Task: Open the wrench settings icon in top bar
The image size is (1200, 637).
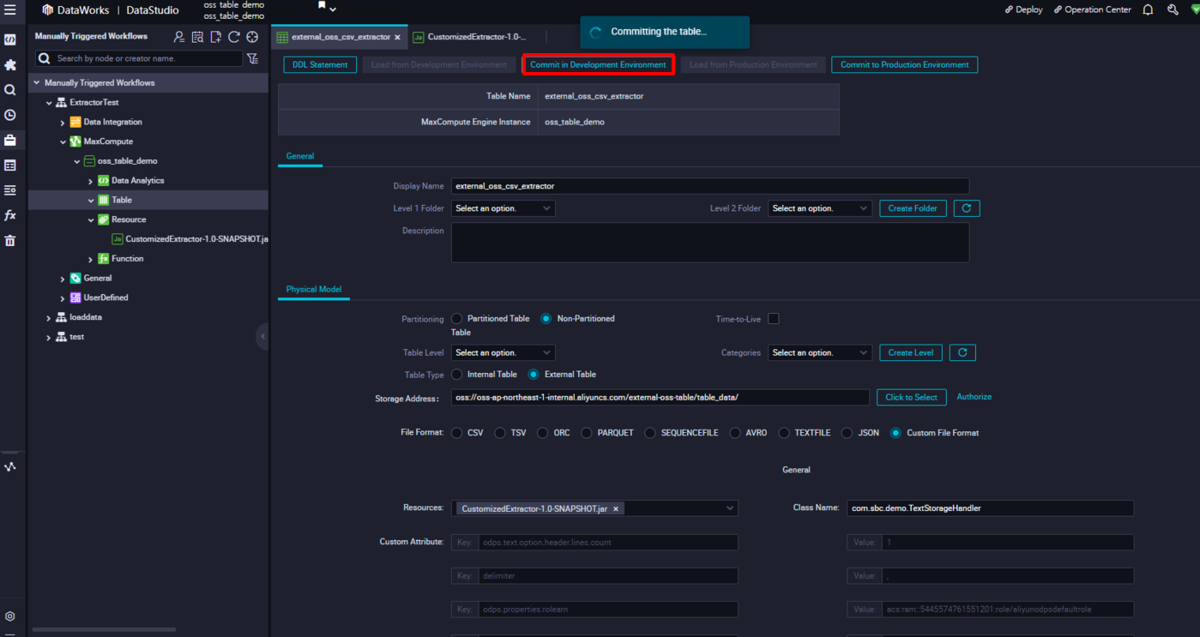Action: coord(1172,10)
